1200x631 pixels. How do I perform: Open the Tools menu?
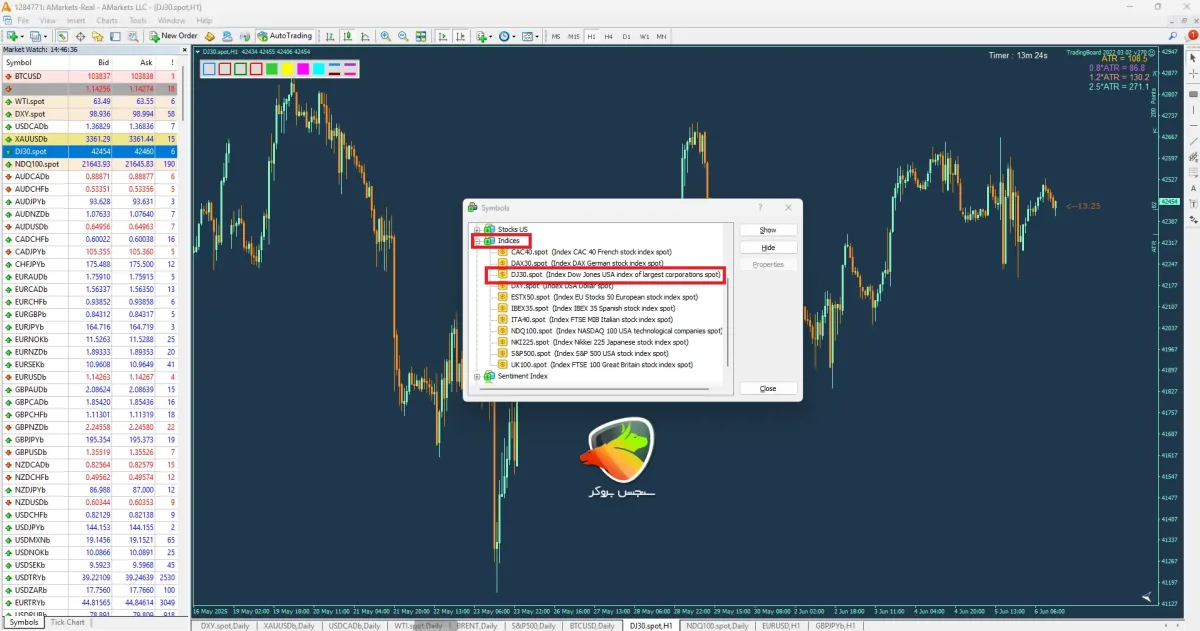pyautogui.click(x=138, y=20)
